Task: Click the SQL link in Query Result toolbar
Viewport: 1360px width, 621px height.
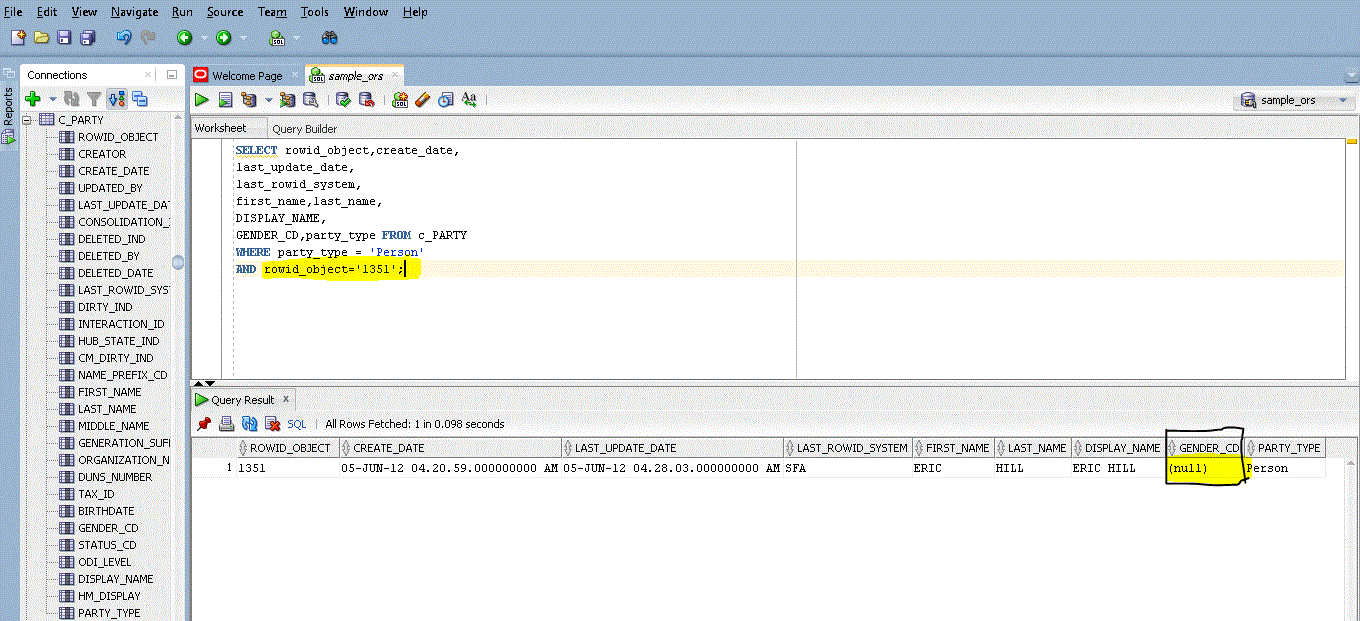Action: tap(297, 424)
